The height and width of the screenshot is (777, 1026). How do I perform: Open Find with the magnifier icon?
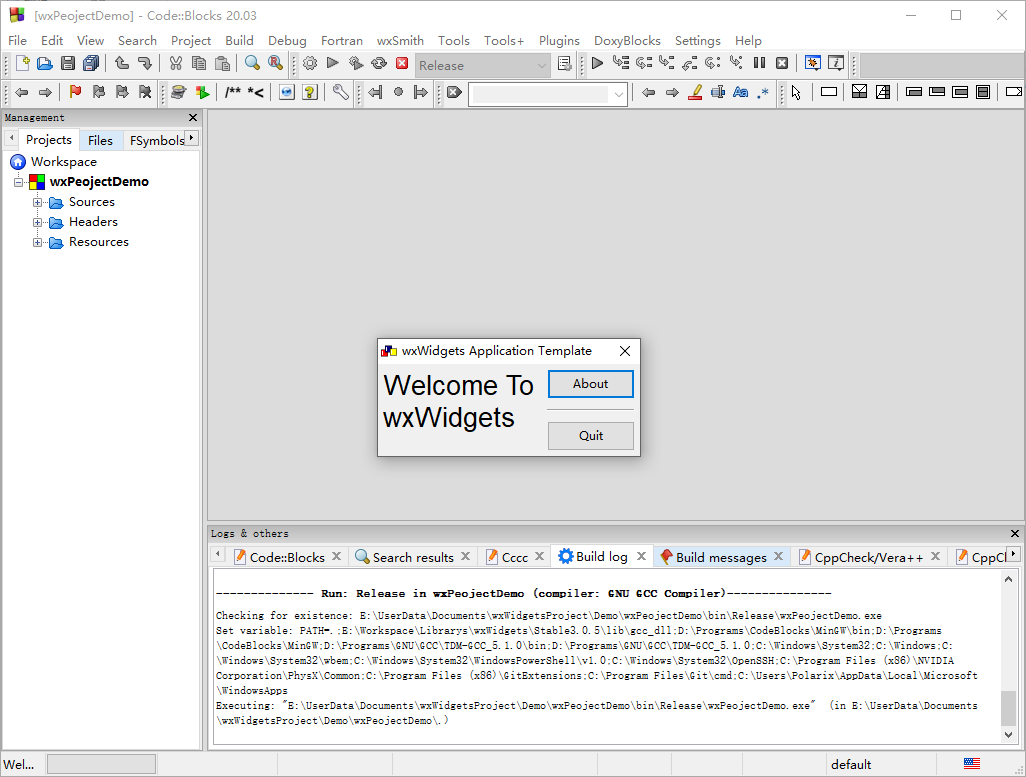(252, 63)
